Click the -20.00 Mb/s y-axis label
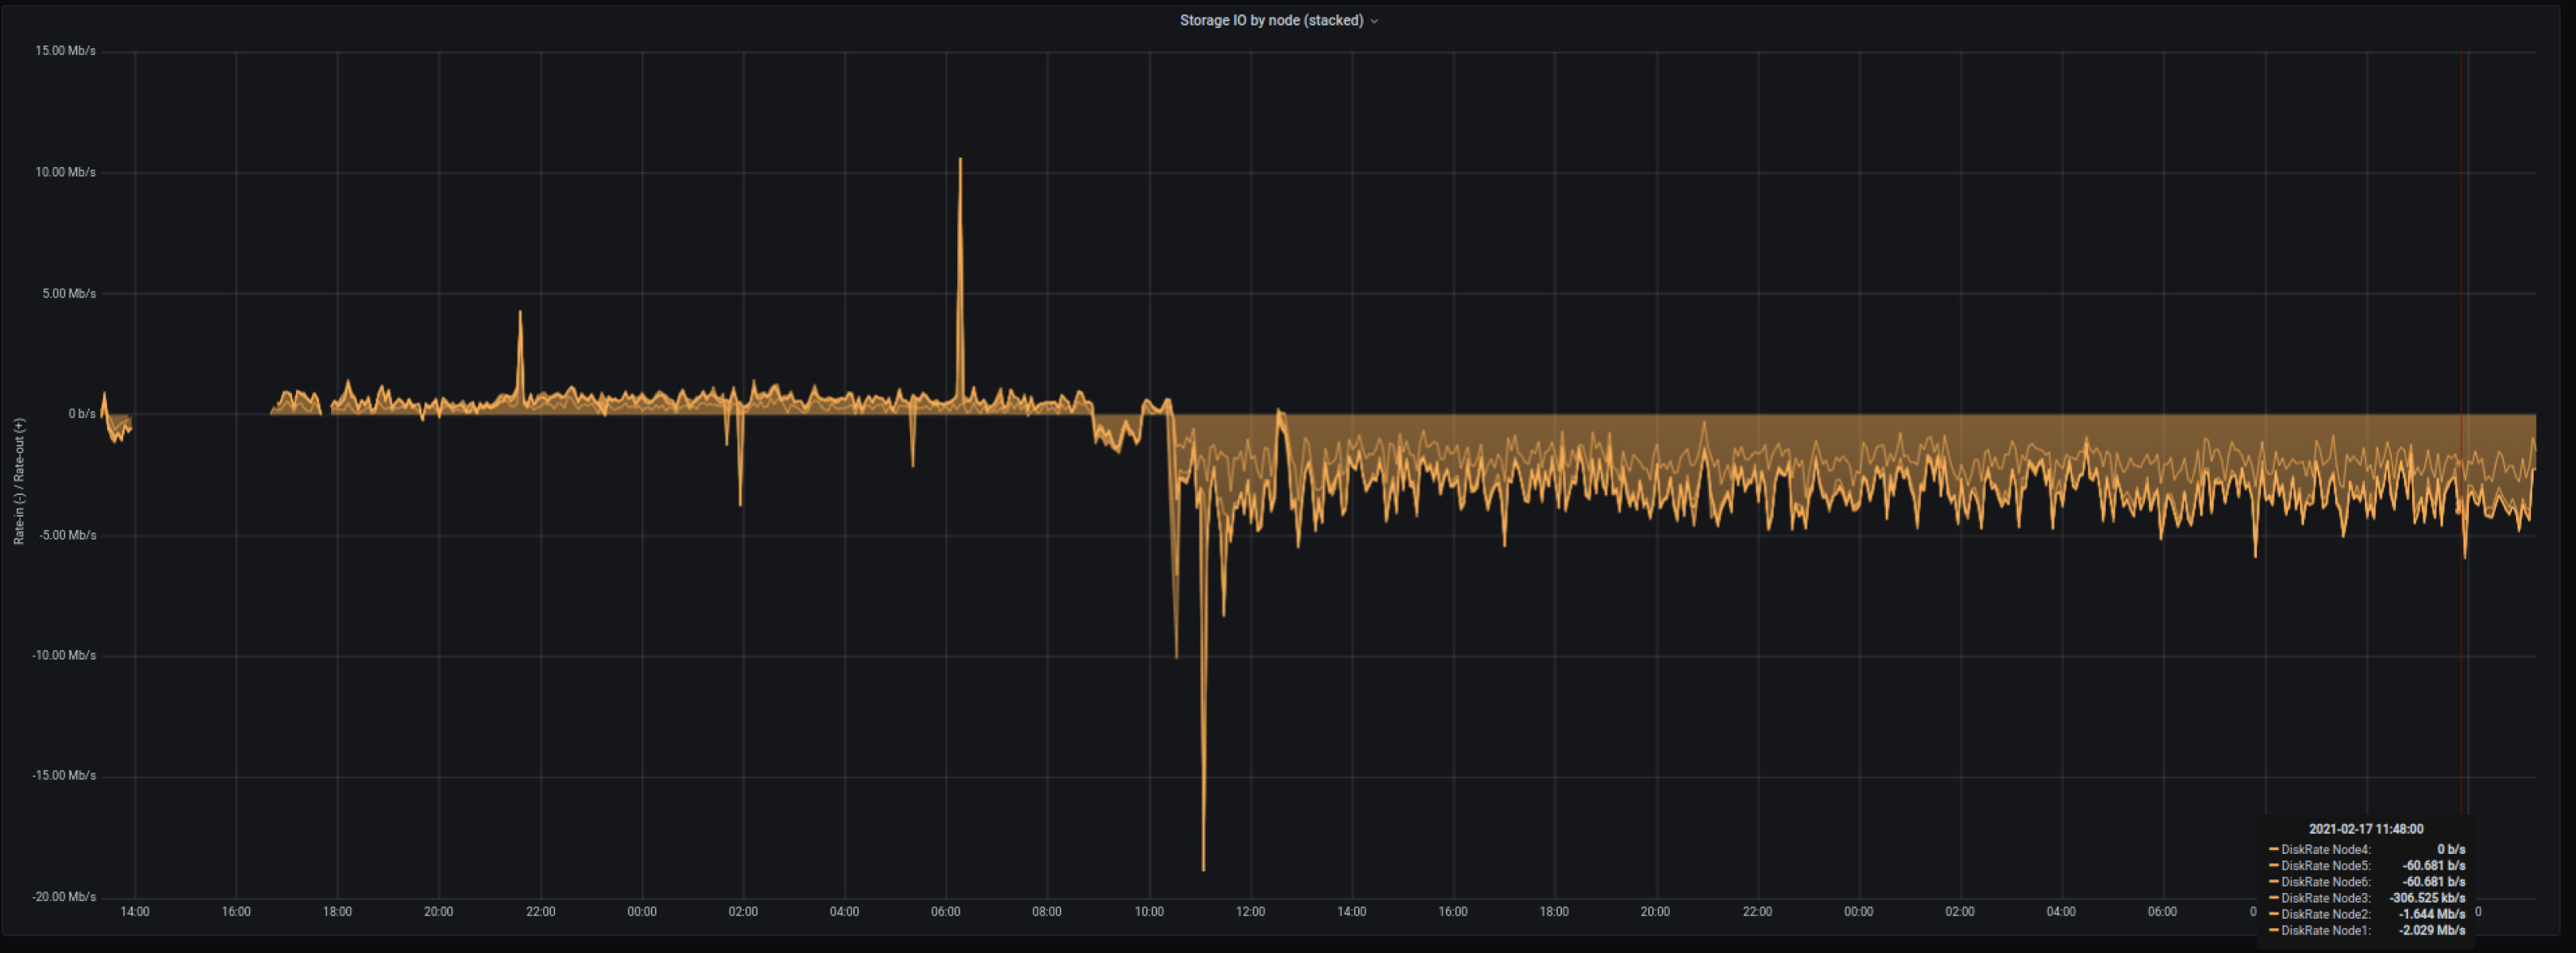Screen dimensions: 2576x953 coord(64,897)
